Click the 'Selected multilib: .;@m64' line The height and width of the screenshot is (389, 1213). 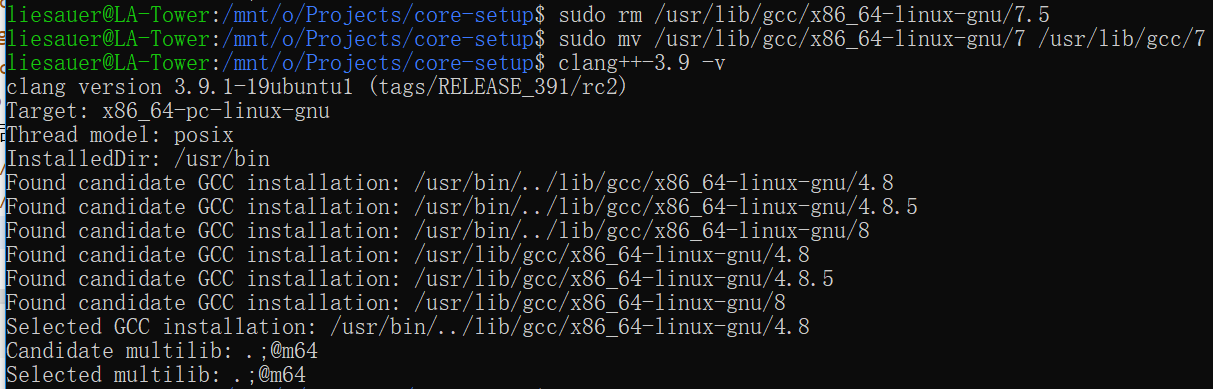point(156,375)
